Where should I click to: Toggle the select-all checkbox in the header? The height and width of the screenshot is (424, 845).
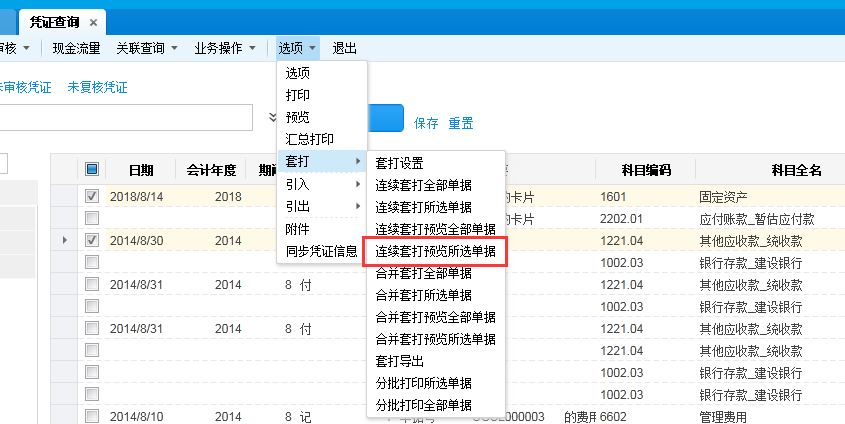(92, 169)
